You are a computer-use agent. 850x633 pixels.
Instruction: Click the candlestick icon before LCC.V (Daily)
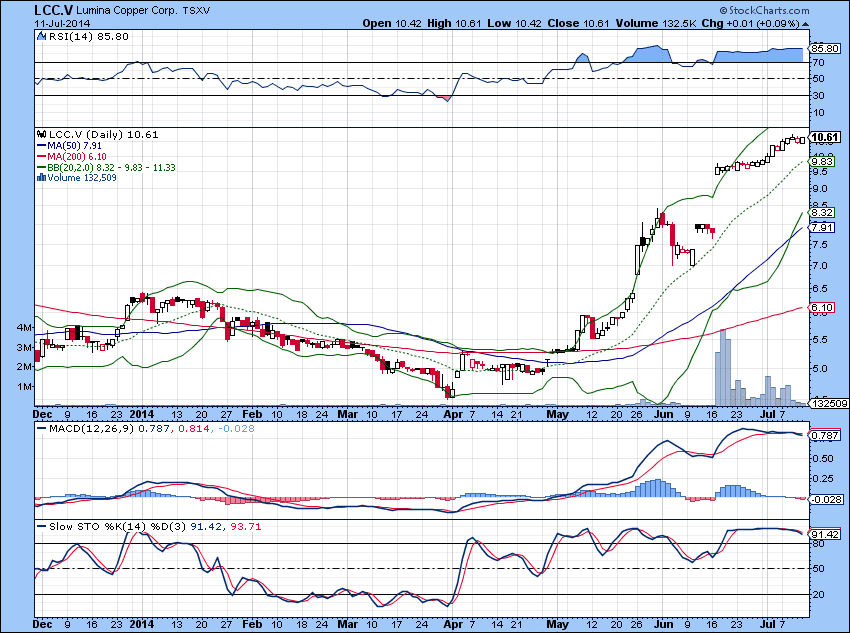click(42, 134)
